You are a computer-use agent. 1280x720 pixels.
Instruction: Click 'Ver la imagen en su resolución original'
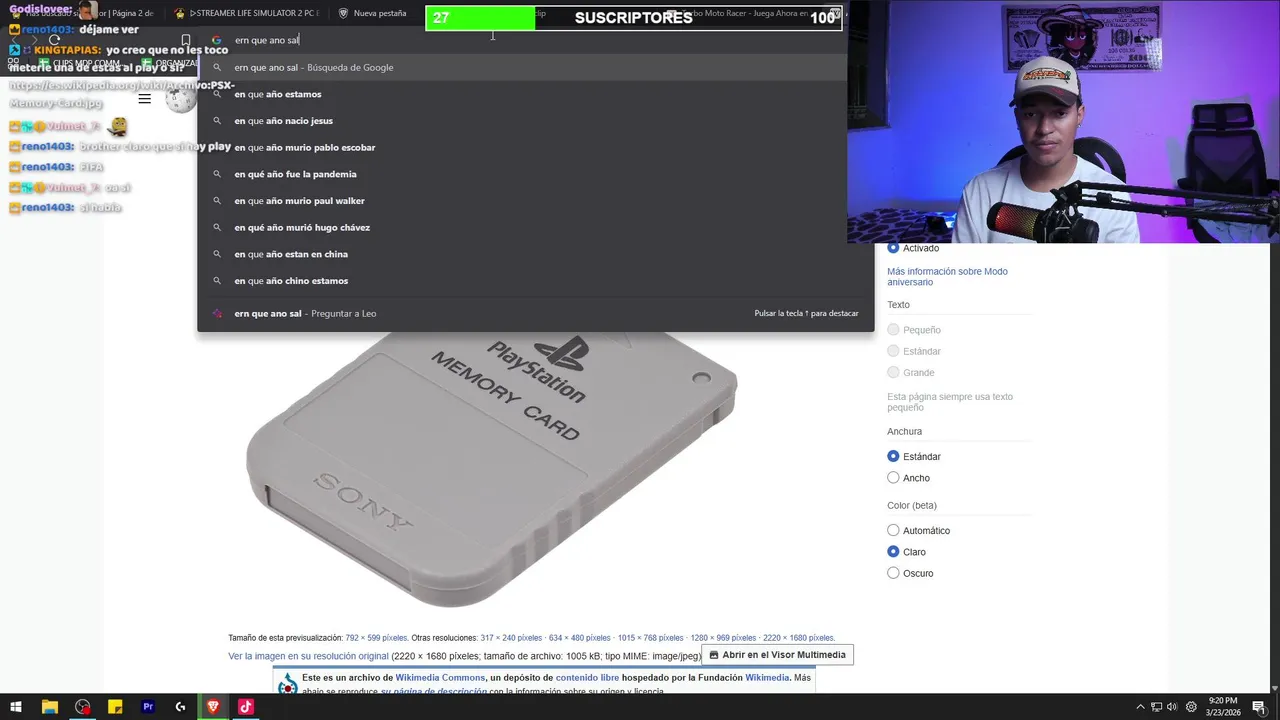[308, 656]
